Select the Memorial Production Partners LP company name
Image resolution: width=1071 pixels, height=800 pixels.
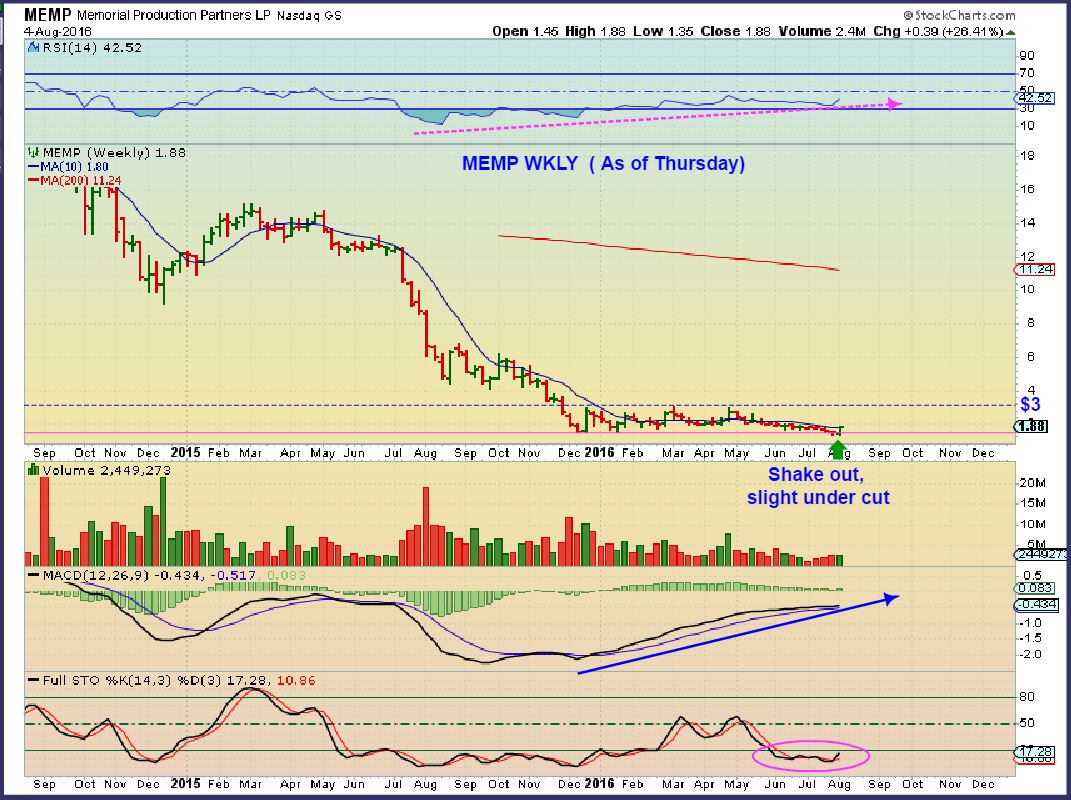click(x=174, y=15)
